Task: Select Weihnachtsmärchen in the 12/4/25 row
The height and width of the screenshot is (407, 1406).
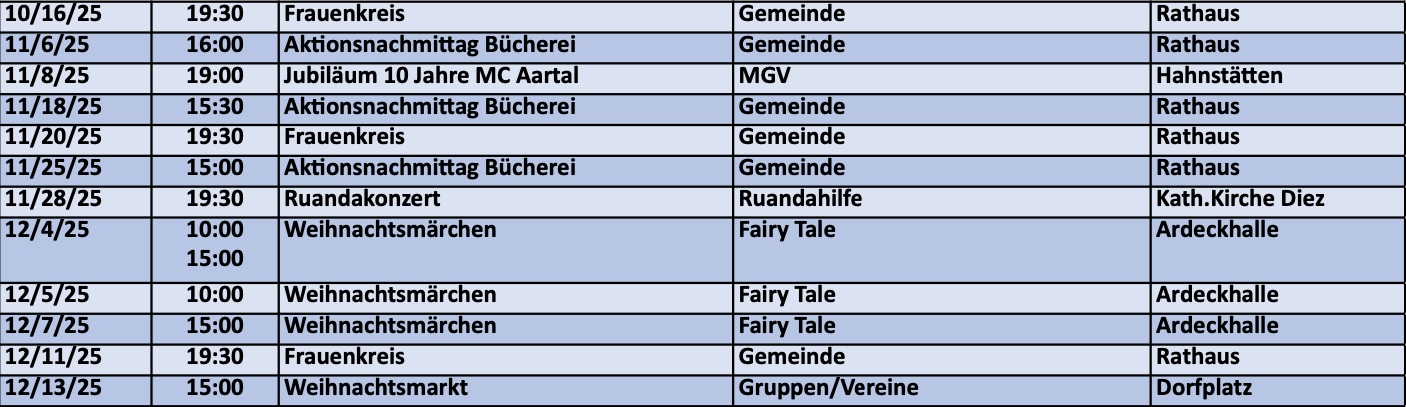Action: point(390,230)
